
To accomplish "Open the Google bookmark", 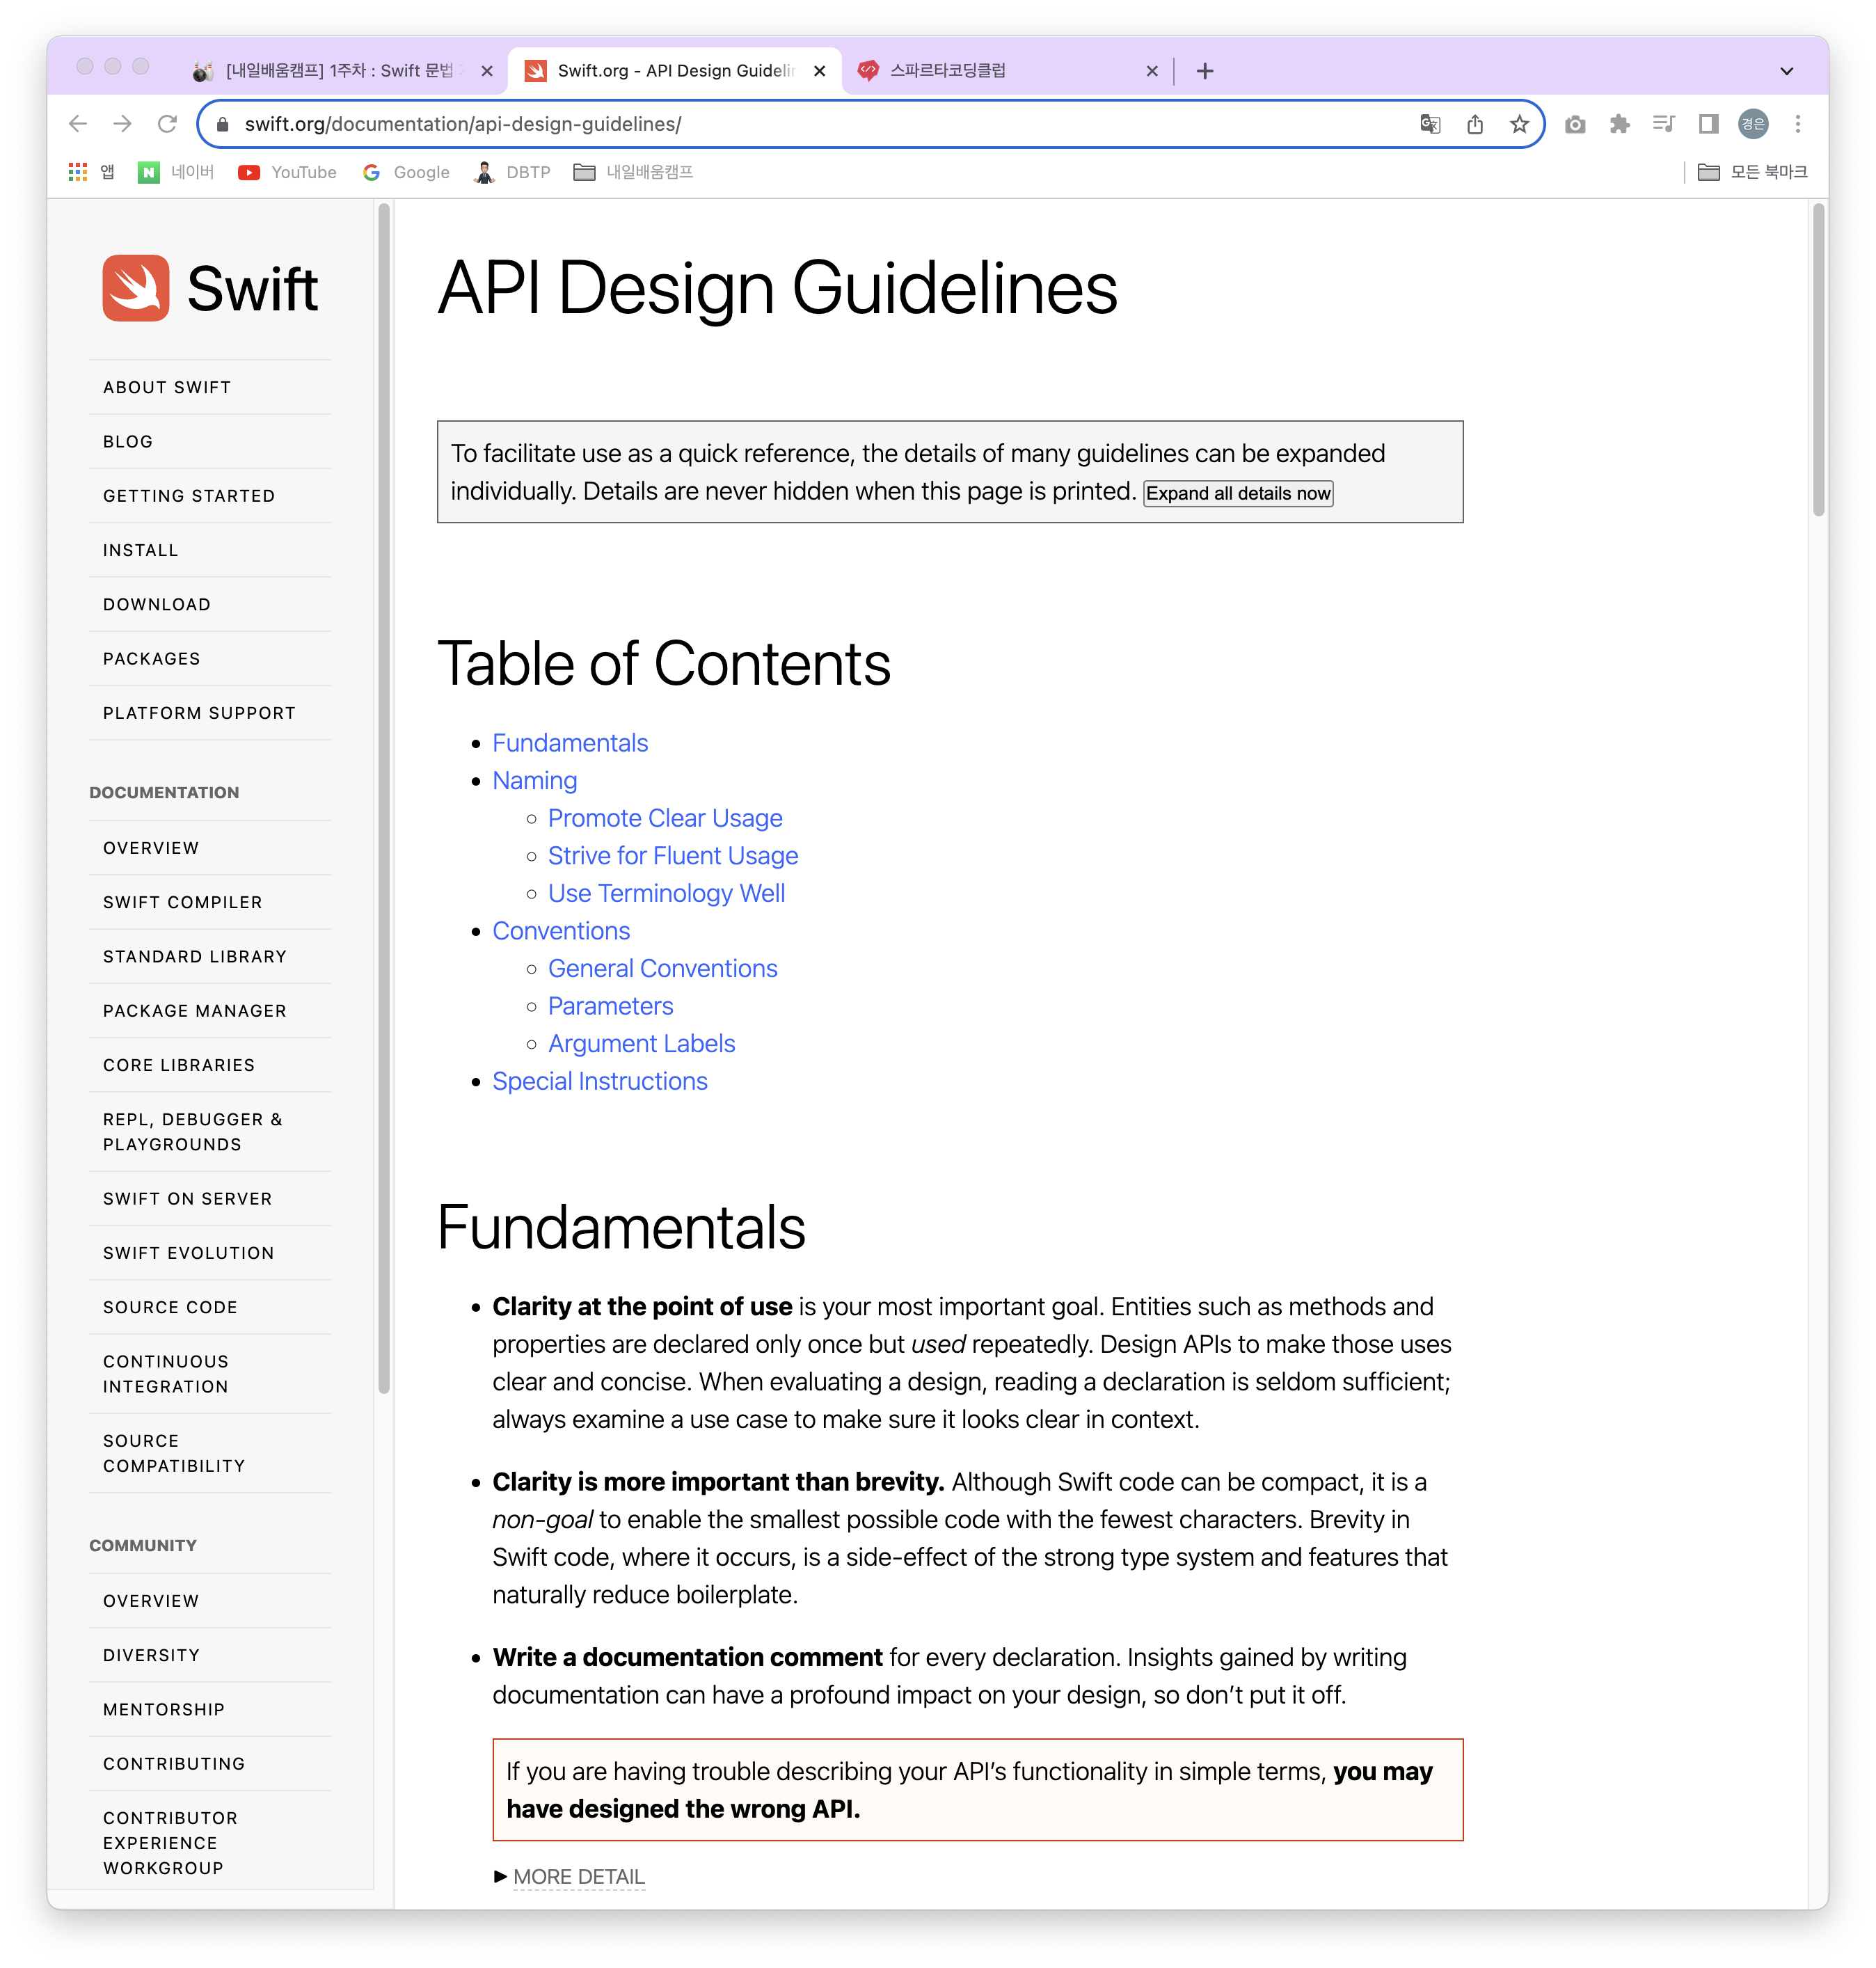I will (x=406, y=172).
